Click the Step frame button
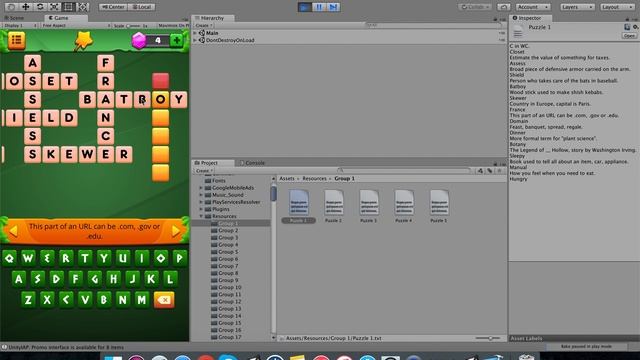This screenshot has height=360, width=640. (x=333, y=7)
